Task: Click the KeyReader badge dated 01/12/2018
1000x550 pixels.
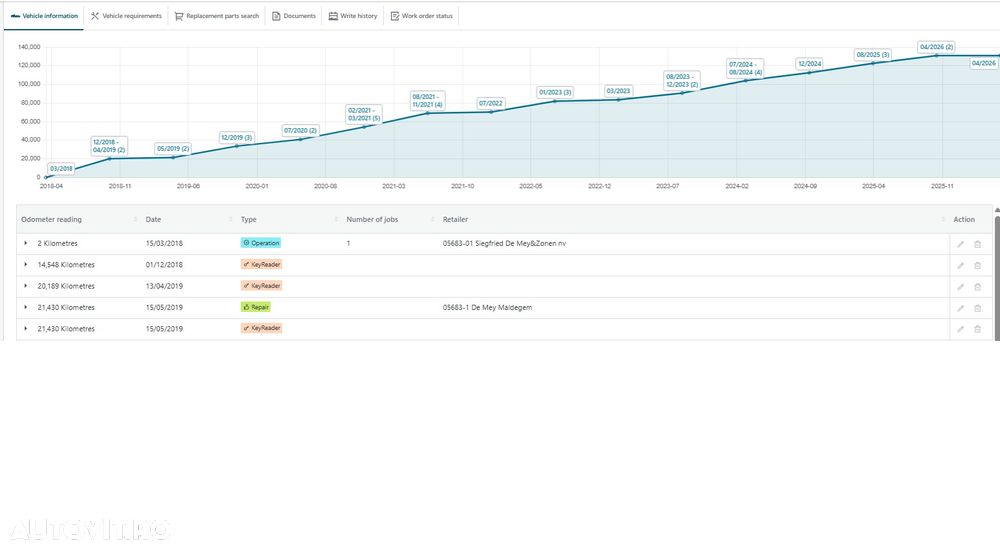Action: click(261, 264)
